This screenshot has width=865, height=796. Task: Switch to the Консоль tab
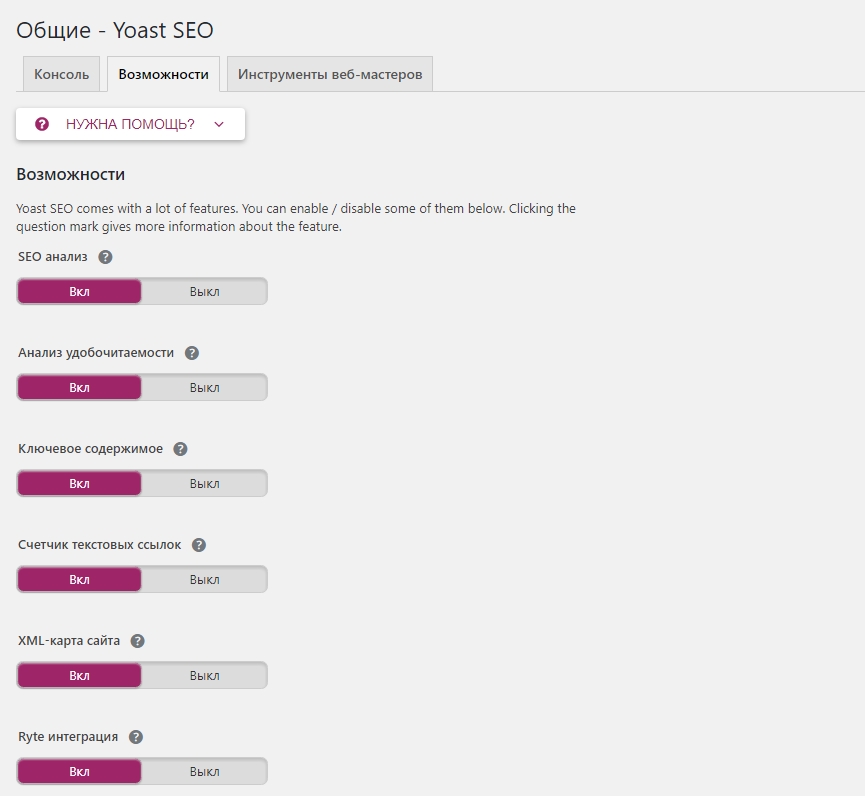pyautogui.click(x=61, y=74)
